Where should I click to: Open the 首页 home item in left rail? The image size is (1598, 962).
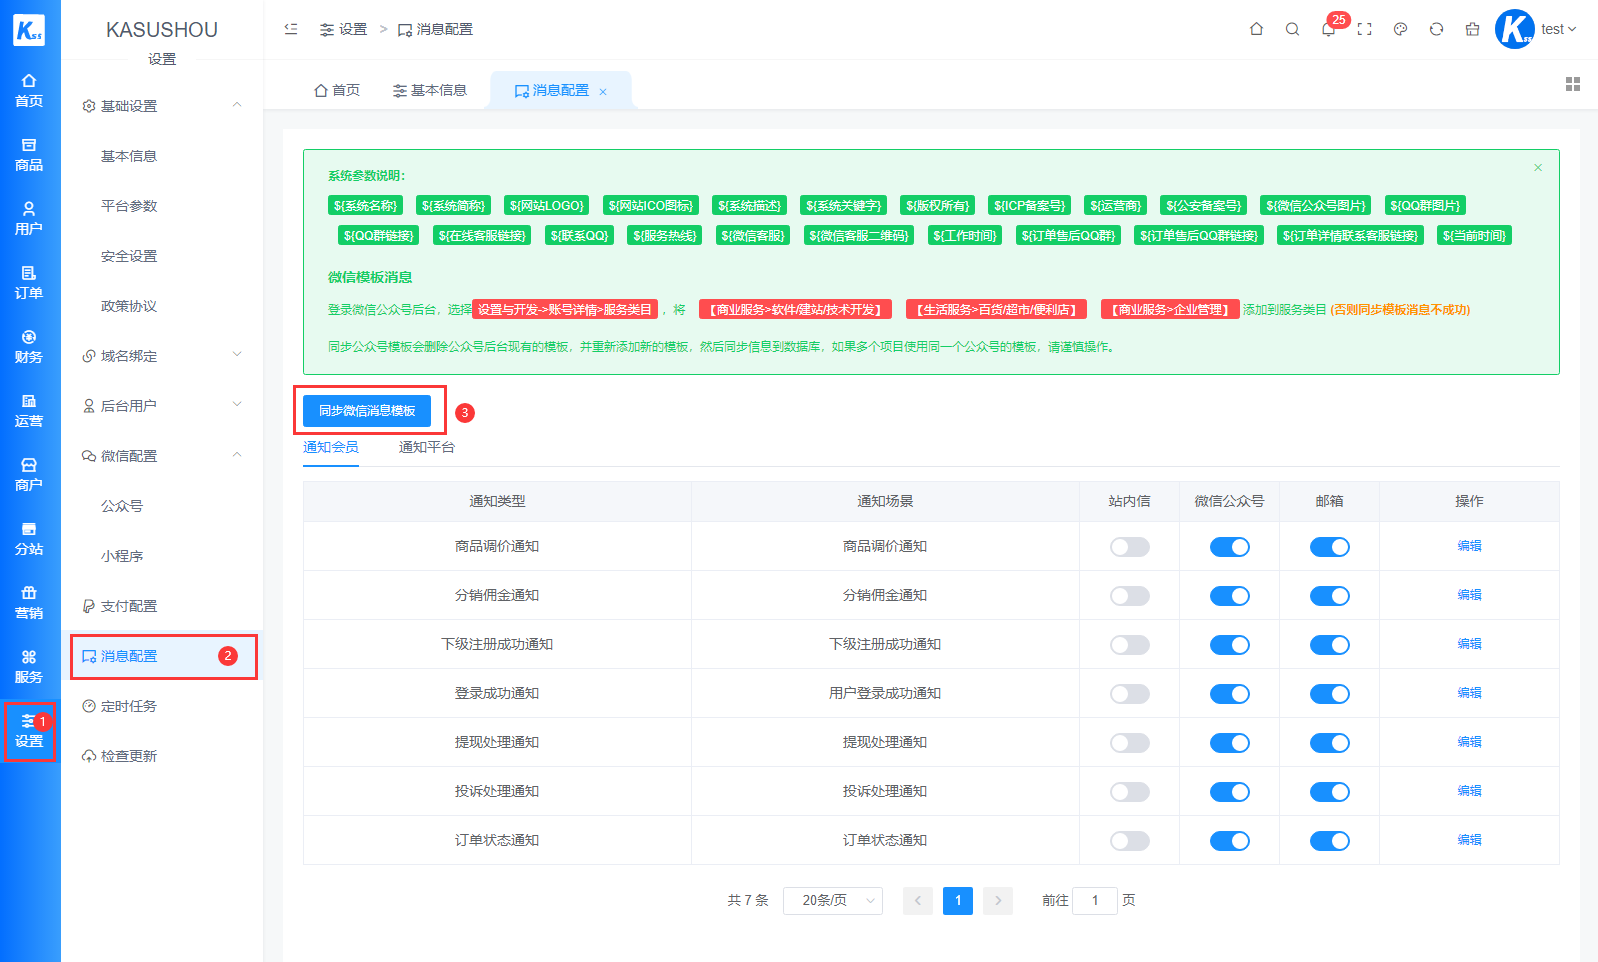click(x=29, y=90)
